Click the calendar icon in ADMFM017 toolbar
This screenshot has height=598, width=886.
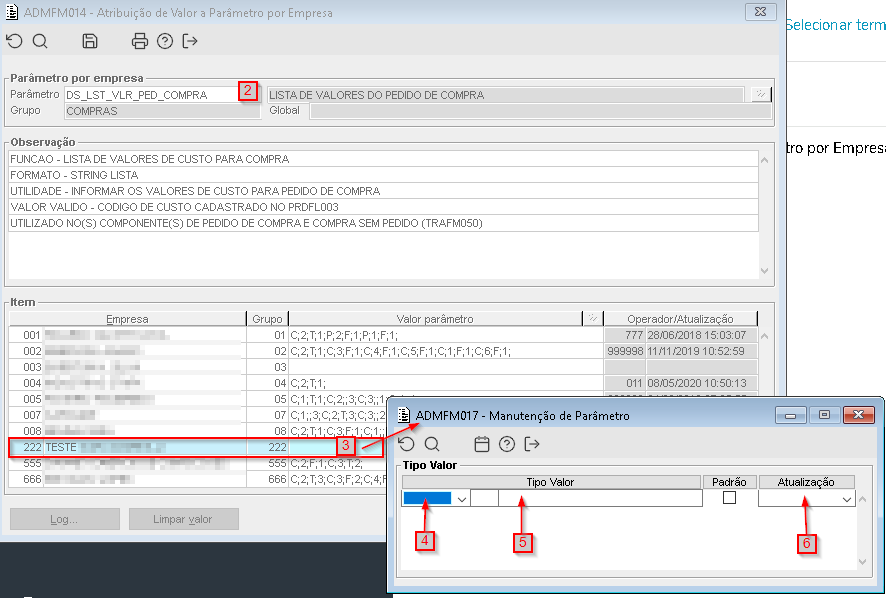pos(482,444)
